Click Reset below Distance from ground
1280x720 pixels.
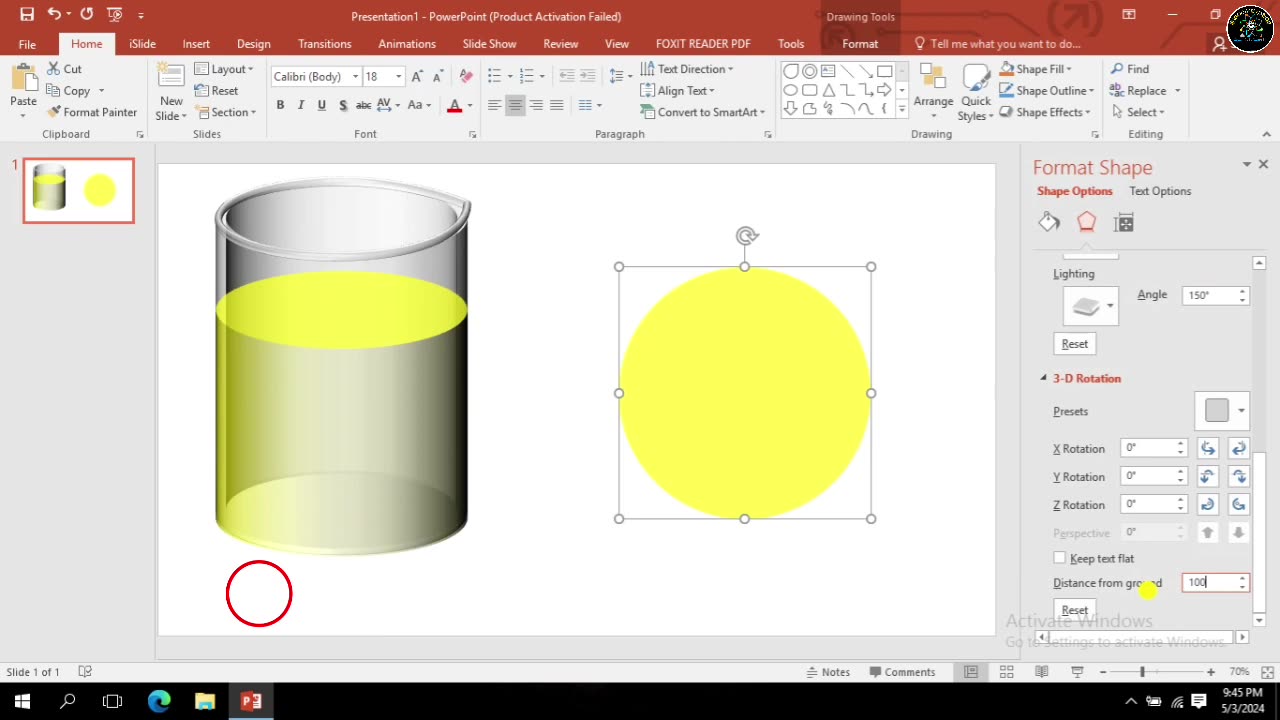tap(1075, 610)
